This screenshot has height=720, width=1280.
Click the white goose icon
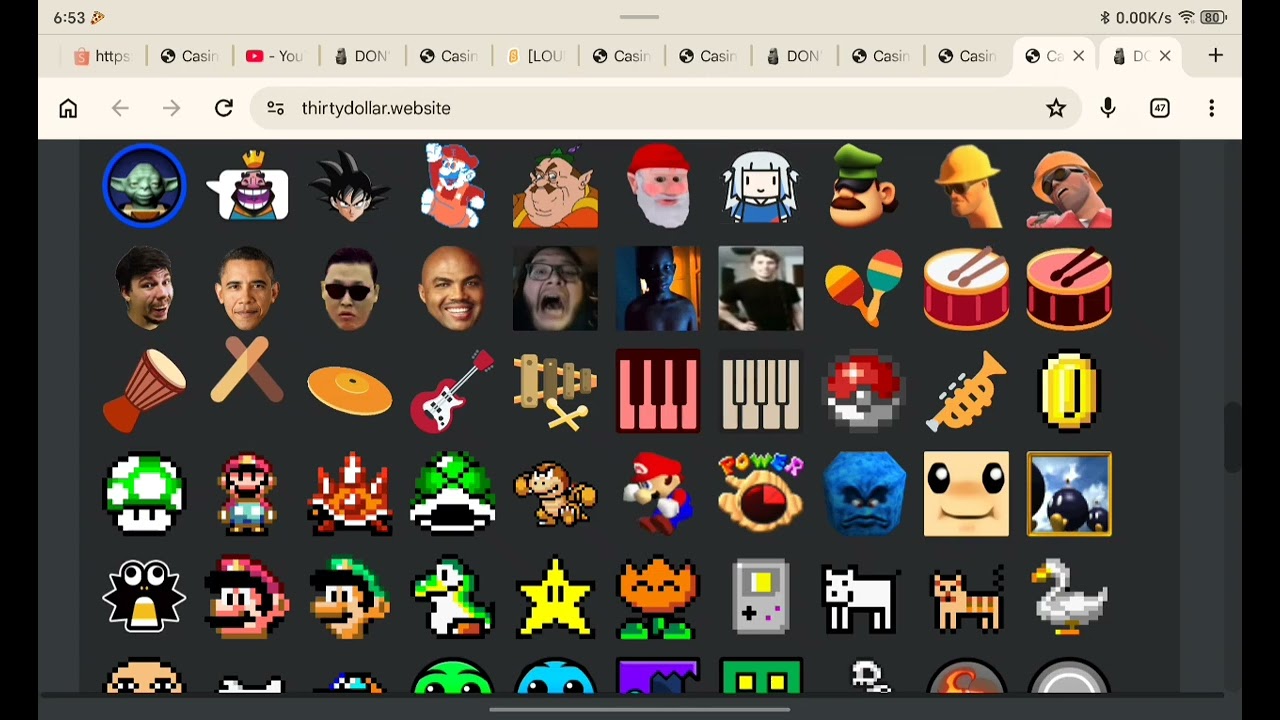tap(1069, 597)
